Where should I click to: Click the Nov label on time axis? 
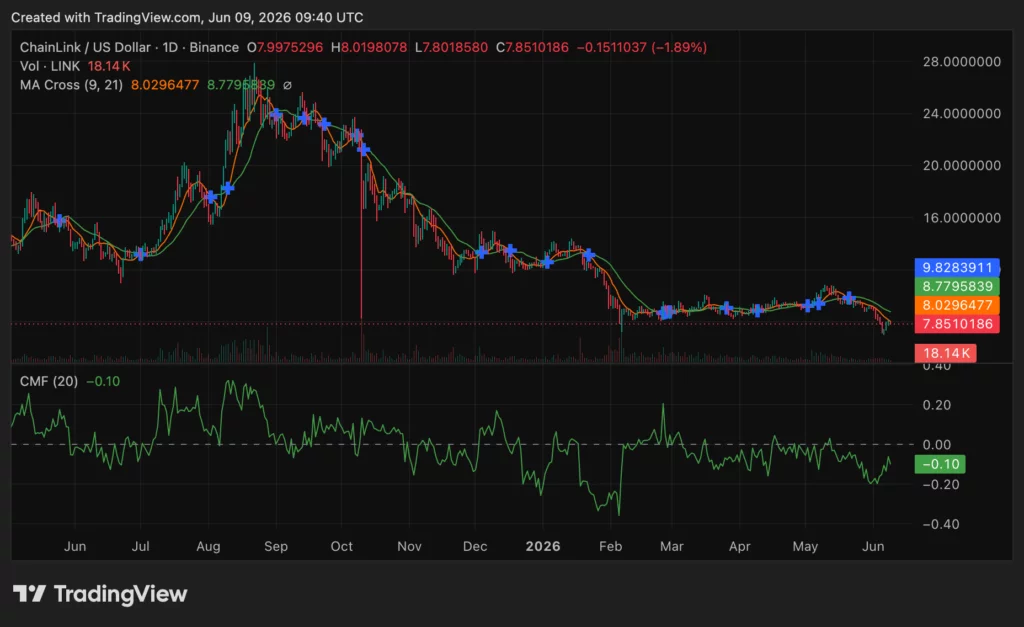tap(409, 547)
